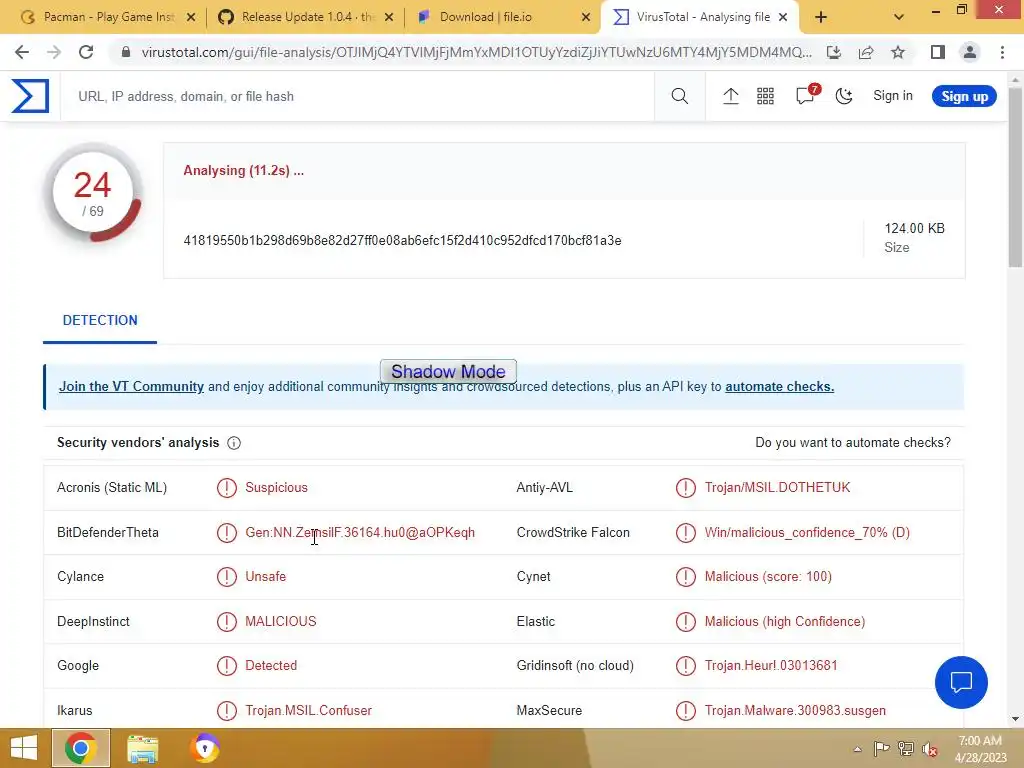
Task: Focus the URL, IP, domain search field
Action: pyautogui.click(x=357, y=96)
